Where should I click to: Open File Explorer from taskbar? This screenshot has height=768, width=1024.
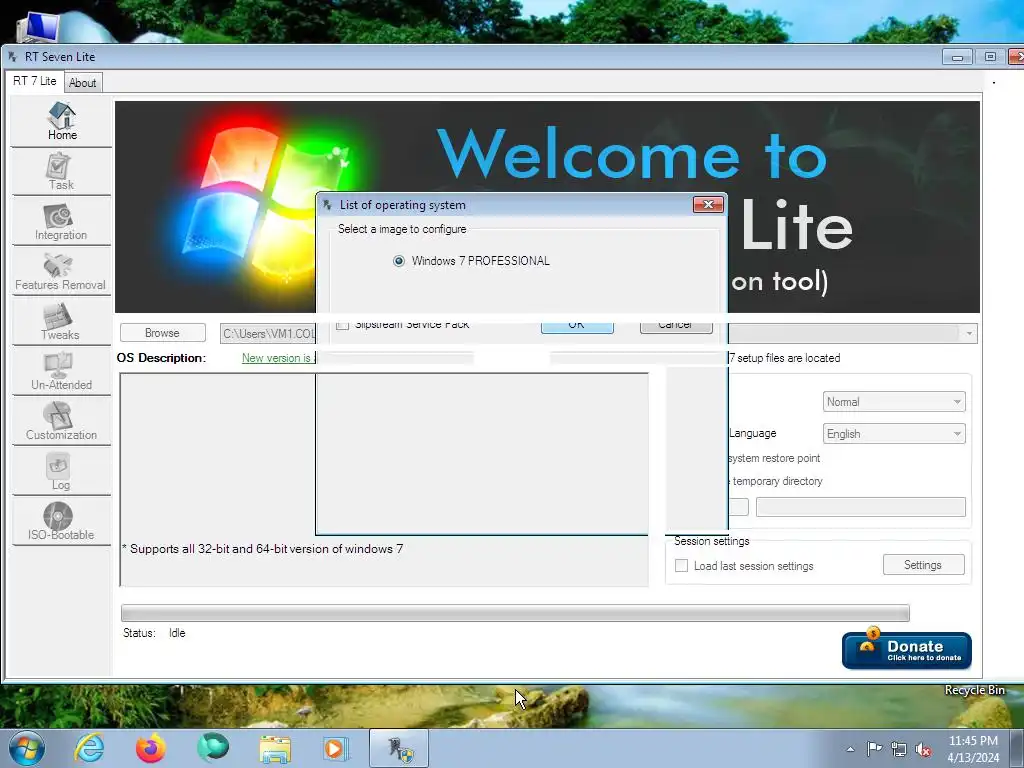[275, 749]
